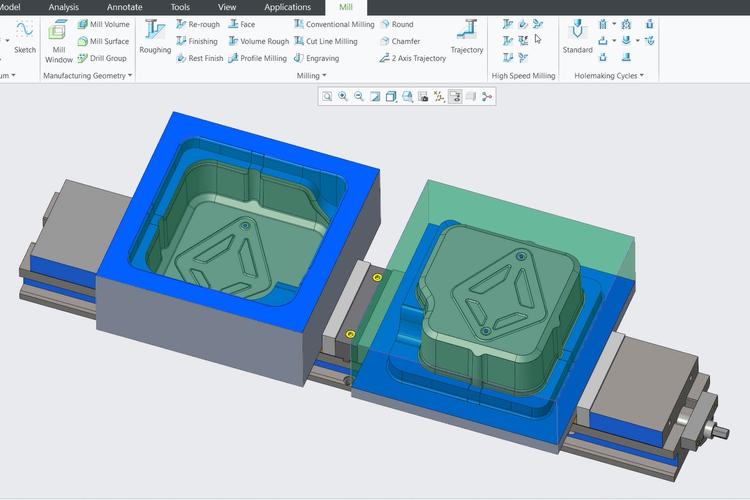Image resolution: width=750 pixels, height=500 pixels.
Task: Zoom out using the graphics toolbar
Action: (359, 97)
